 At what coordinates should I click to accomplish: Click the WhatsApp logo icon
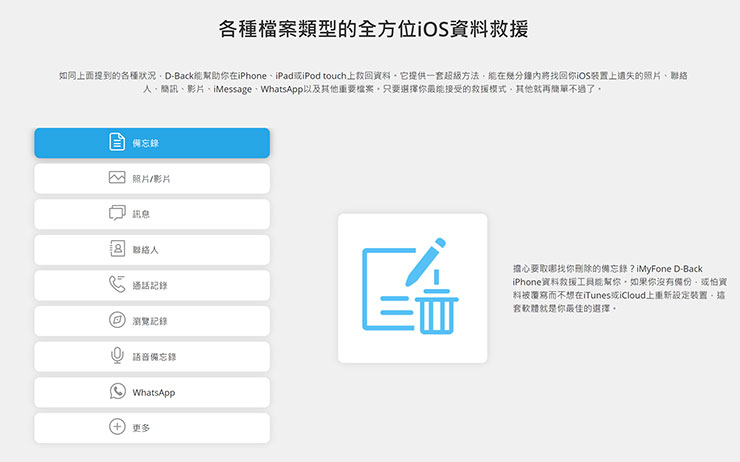coord(117,391)
